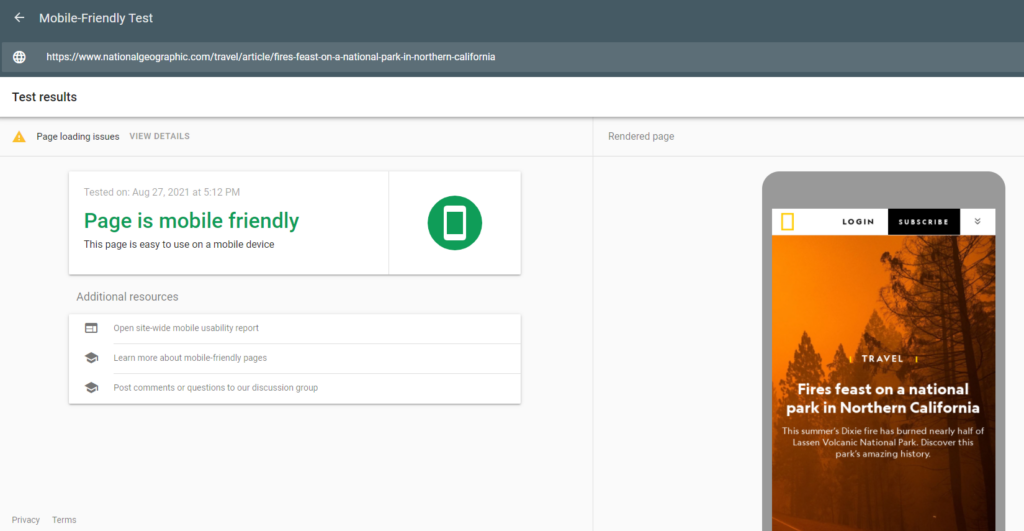This screenshot has height=531, width=1024.
Task: Open site-wide mobile usability report link
Action: pyautogui.click(x=186, y=328)
